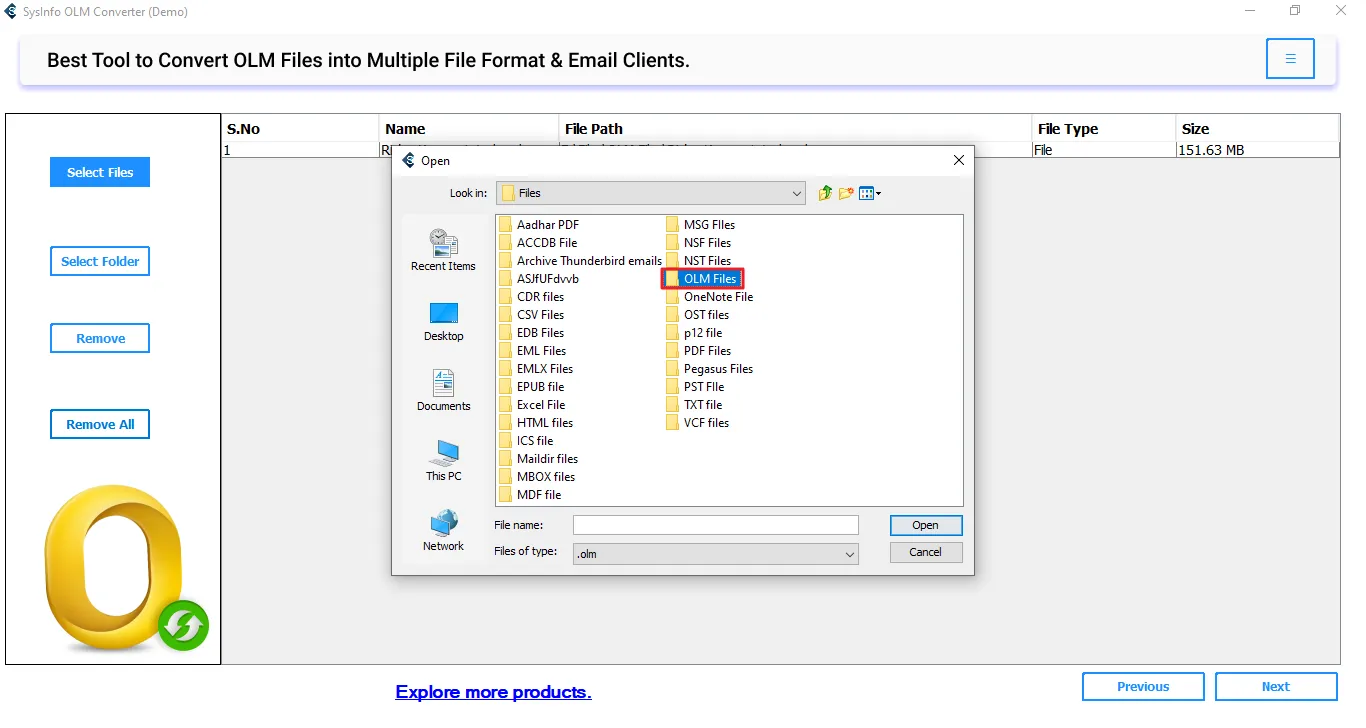Select the EMLX Files folder
Image resolution: width=1366 pixels, height=728 pixels.
(536, 369)
